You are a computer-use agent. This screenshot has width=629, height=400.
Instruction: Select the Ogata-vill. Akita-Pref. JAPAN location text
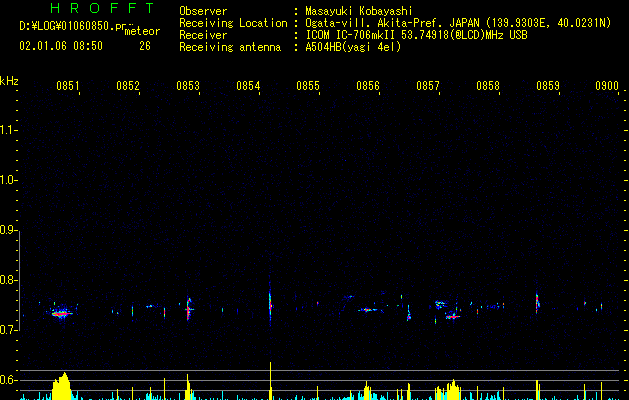click(458, 23)
